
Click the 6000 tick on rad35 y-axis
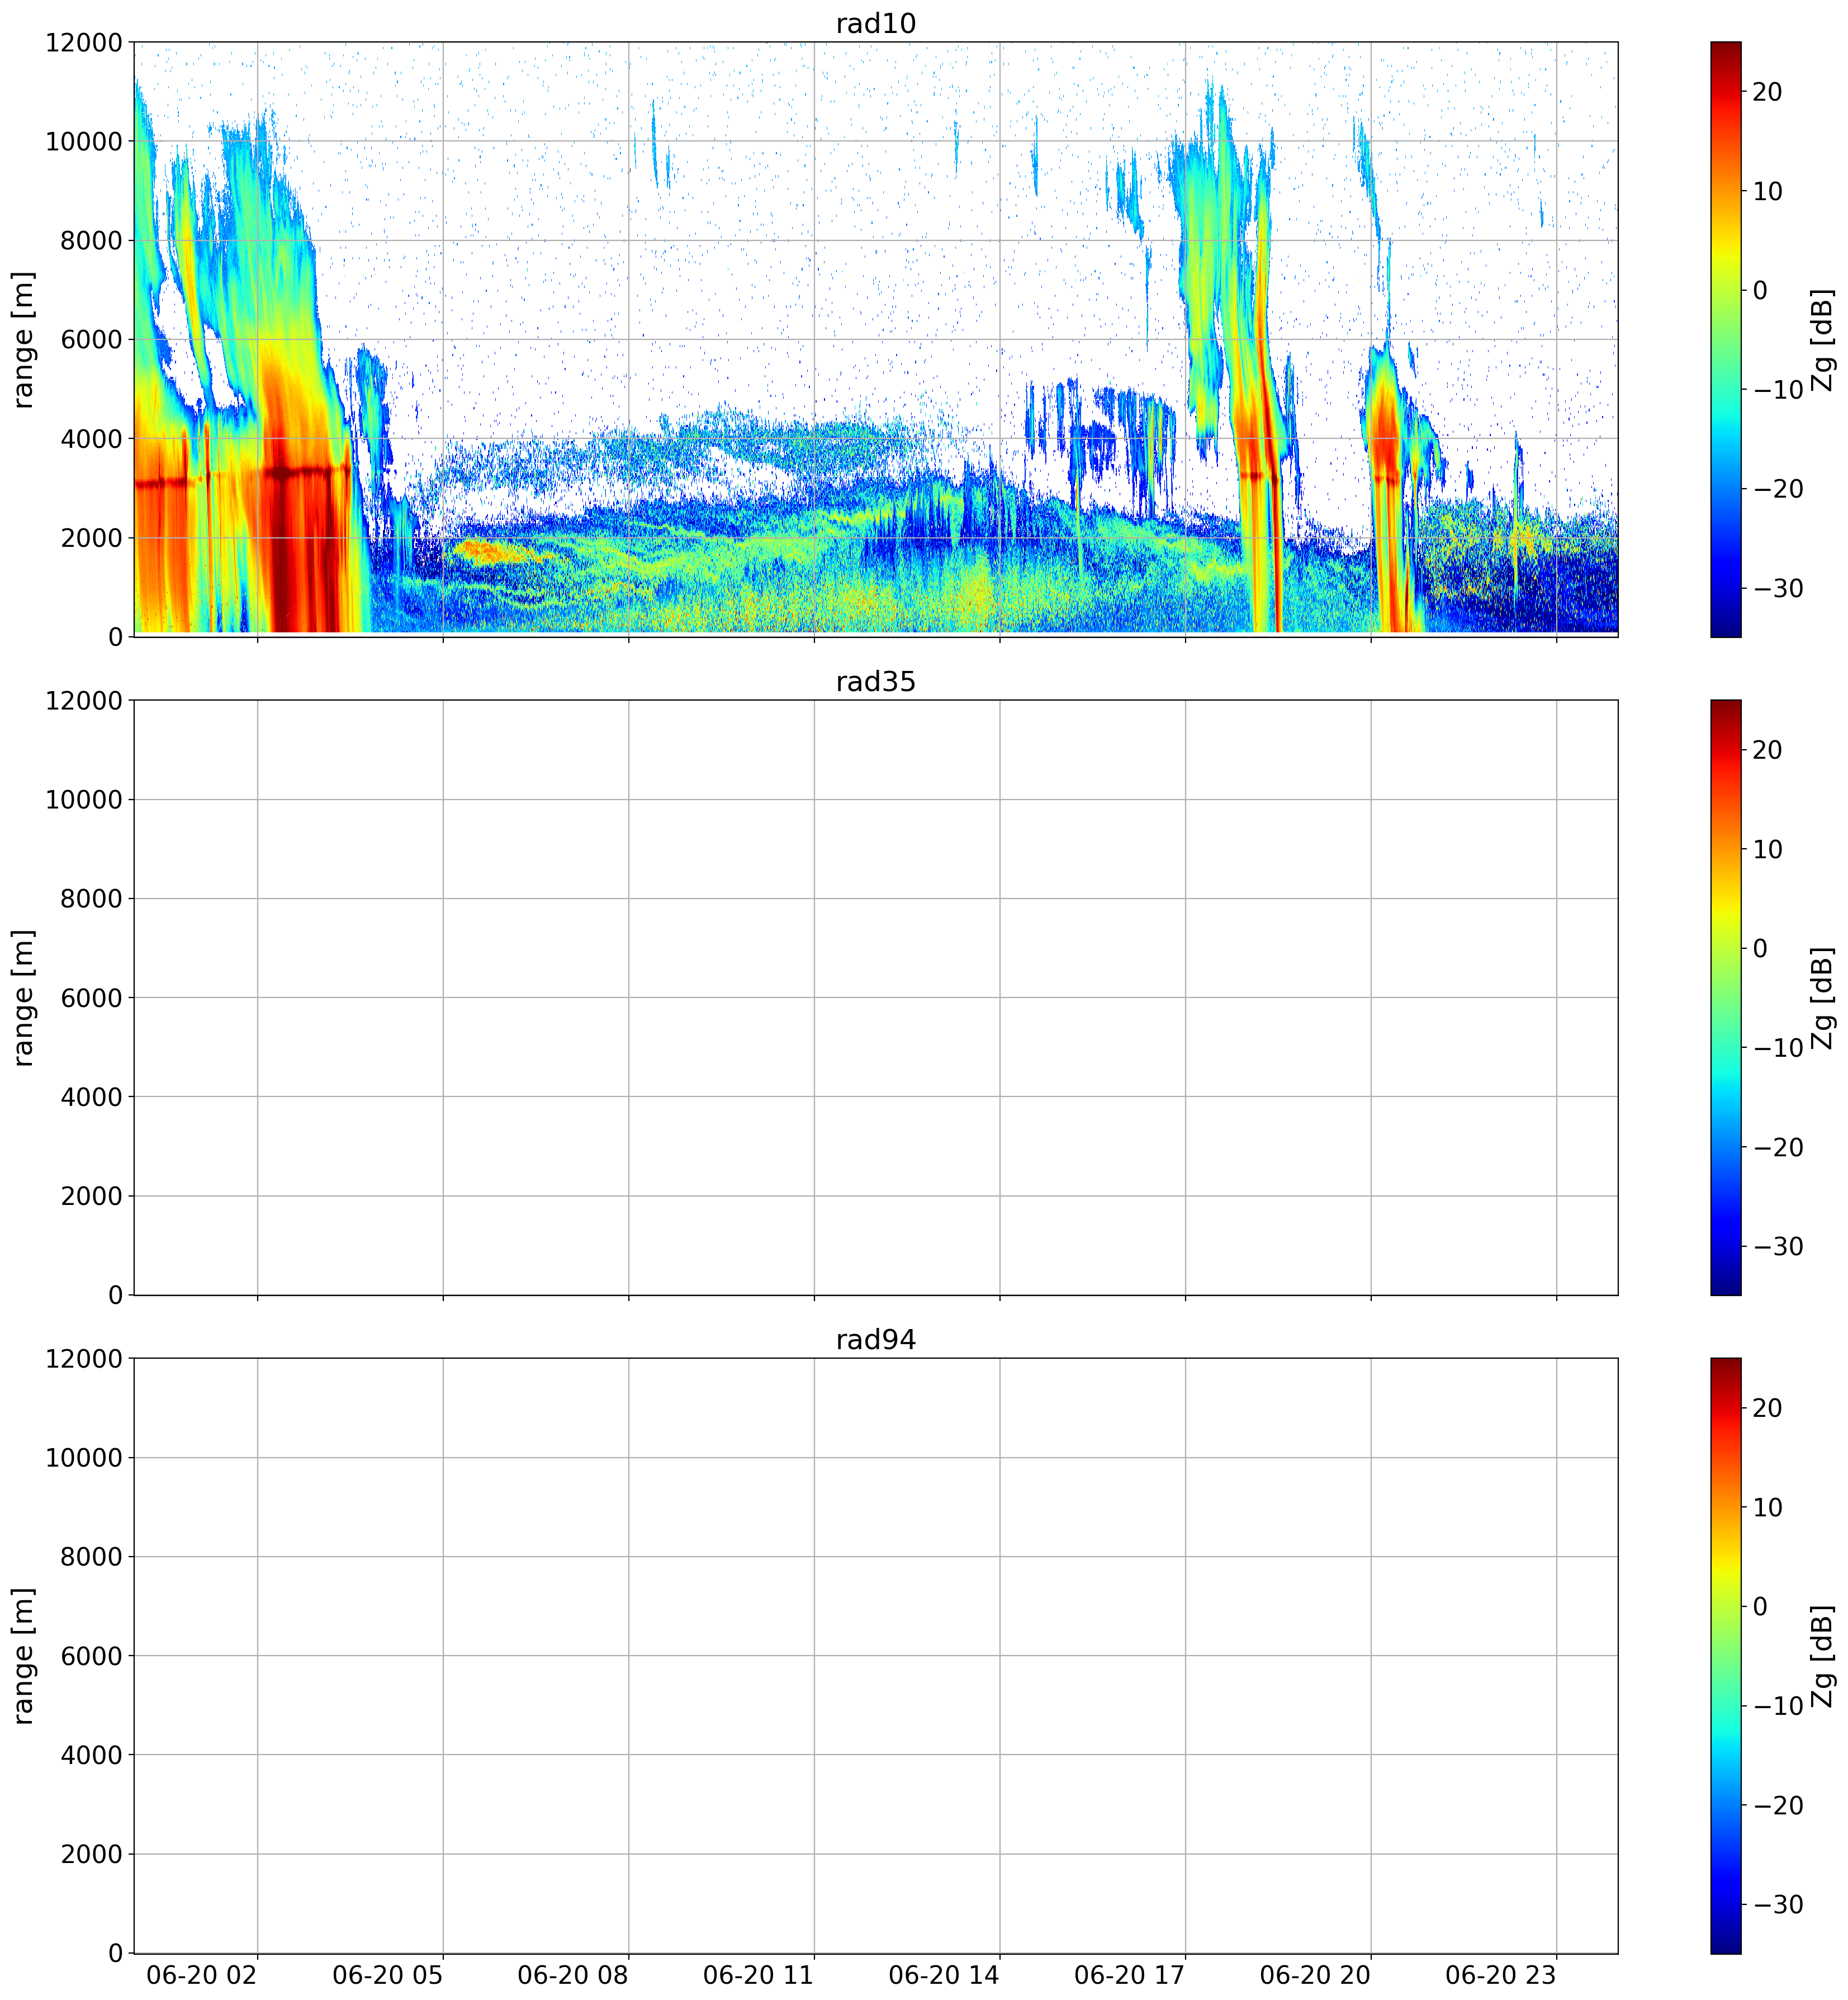(x=91, y=998)
